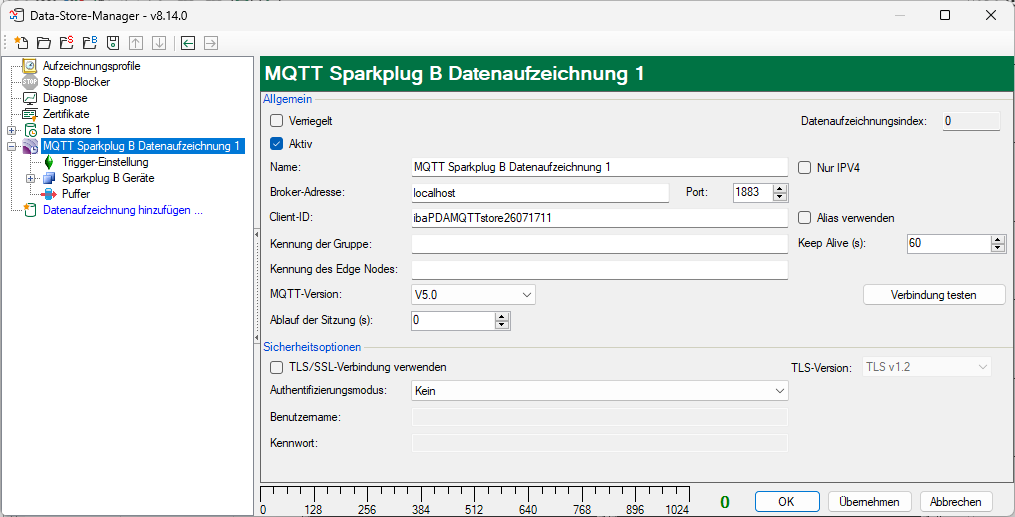Click the Datenaufzeichnungsindex field
This screenshot has height=517, width=1015.
(971, 121)
